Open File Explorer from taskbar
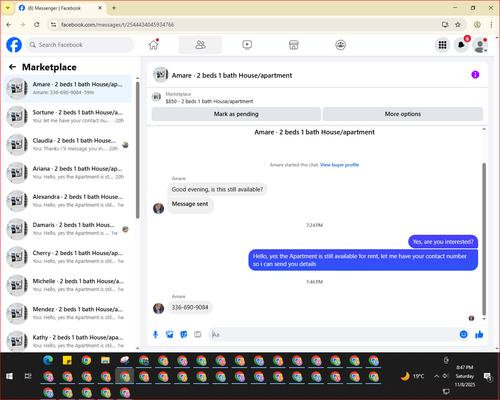Screen dimensions: 500x400 [105, 360]
